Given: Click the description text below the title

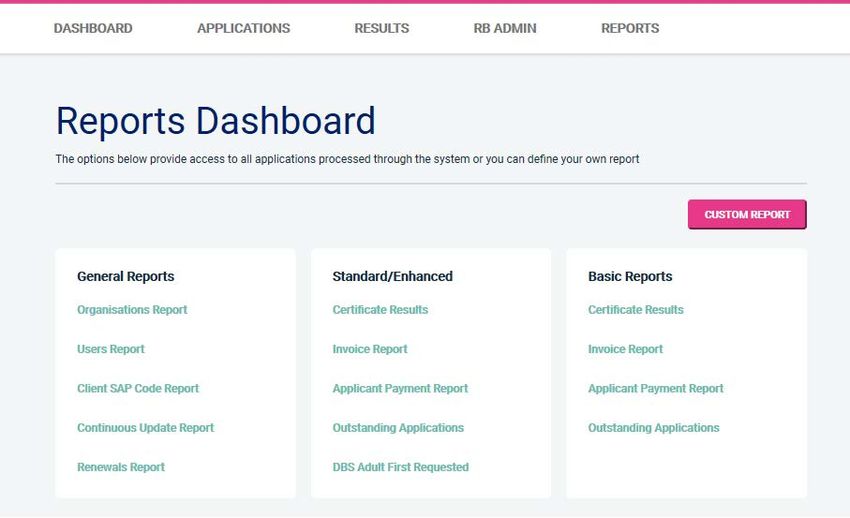Looking at the screenshot, I should tap(347, 159).
